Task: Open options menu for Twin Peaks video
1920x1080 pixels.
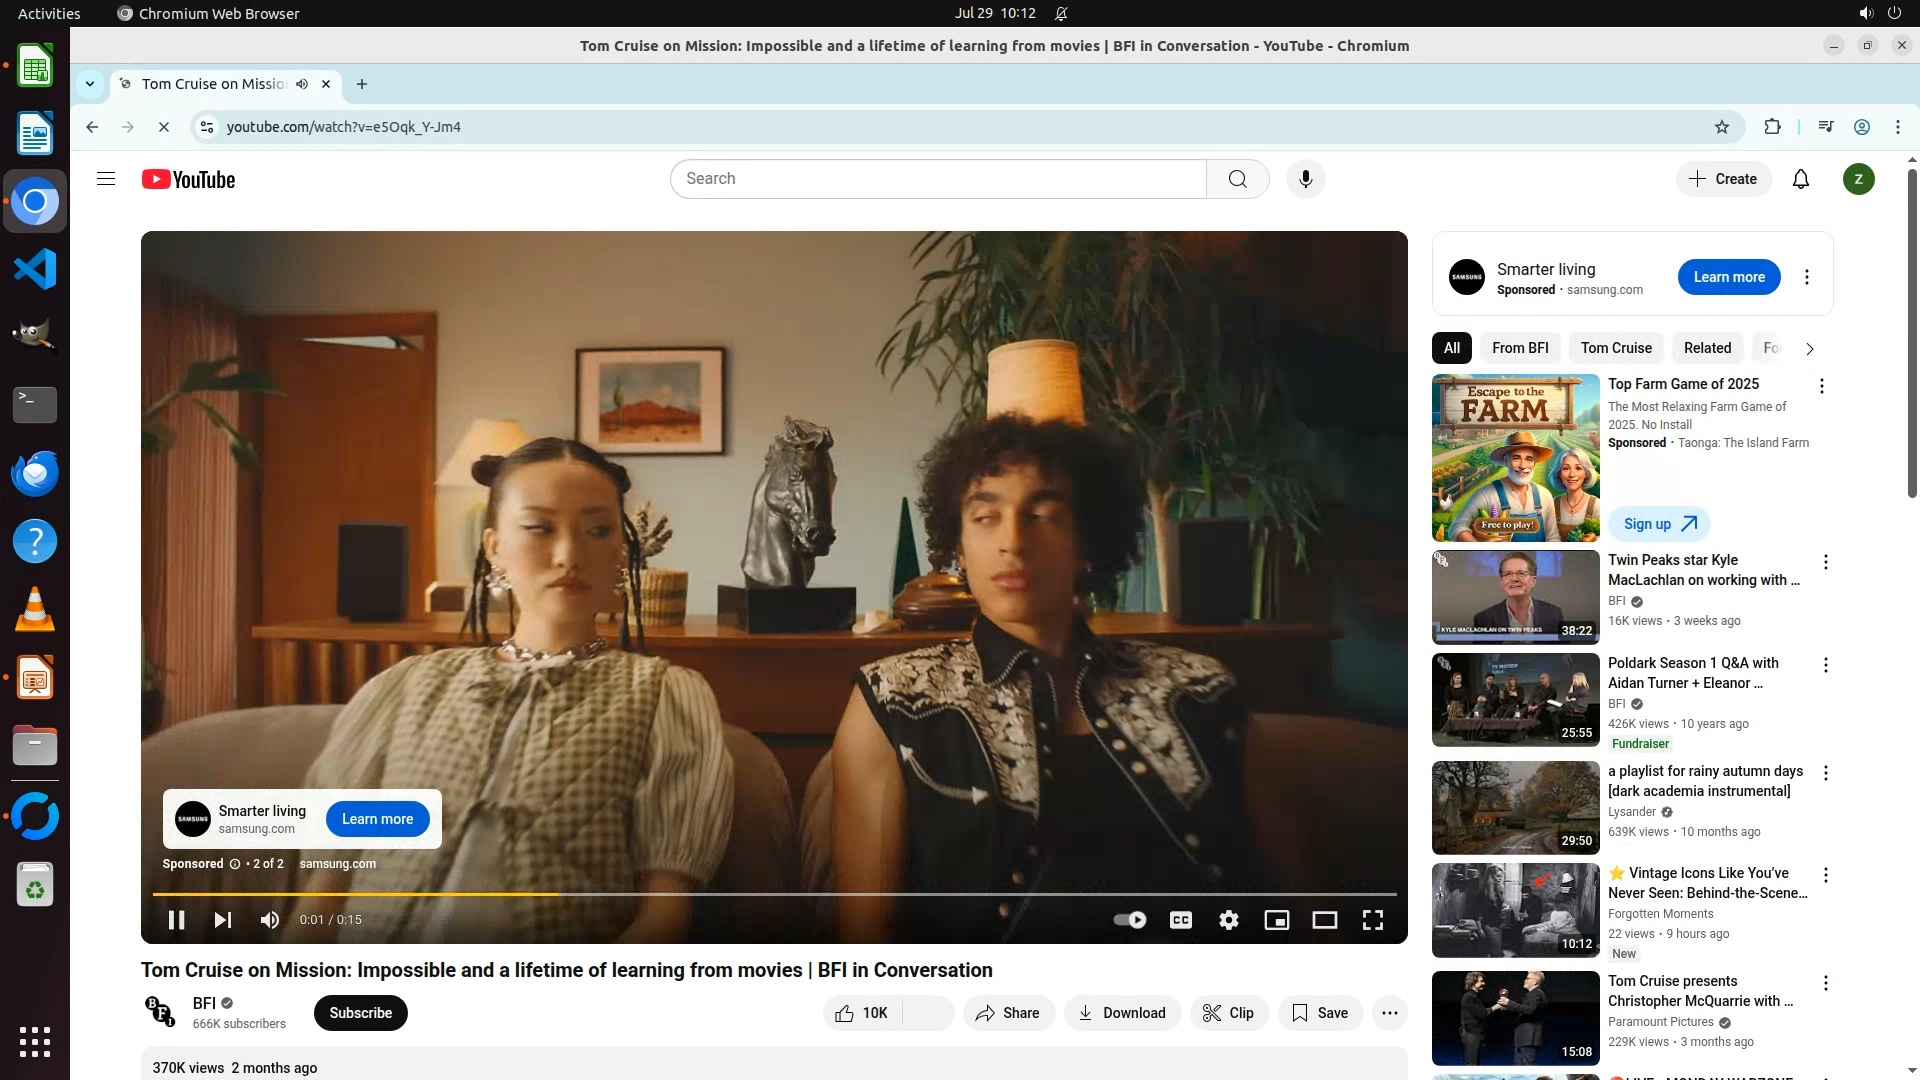Action: [1825, 562]
